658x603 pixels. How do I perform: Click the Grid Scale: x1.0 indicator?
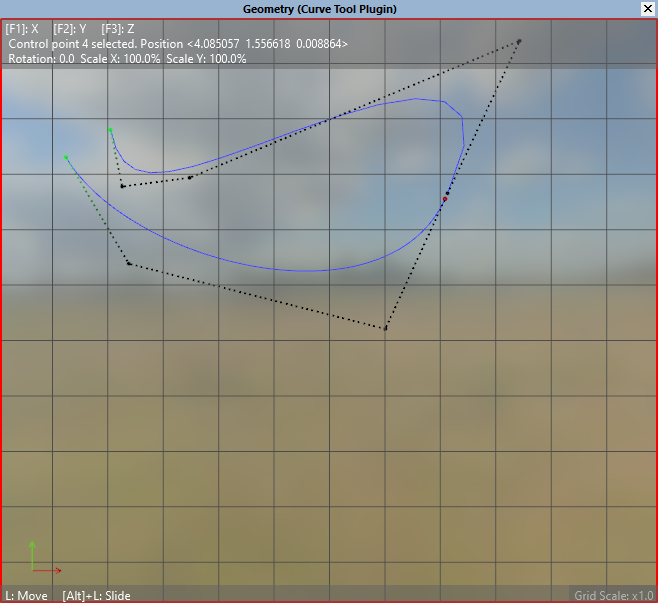click(x=614, y=595)
